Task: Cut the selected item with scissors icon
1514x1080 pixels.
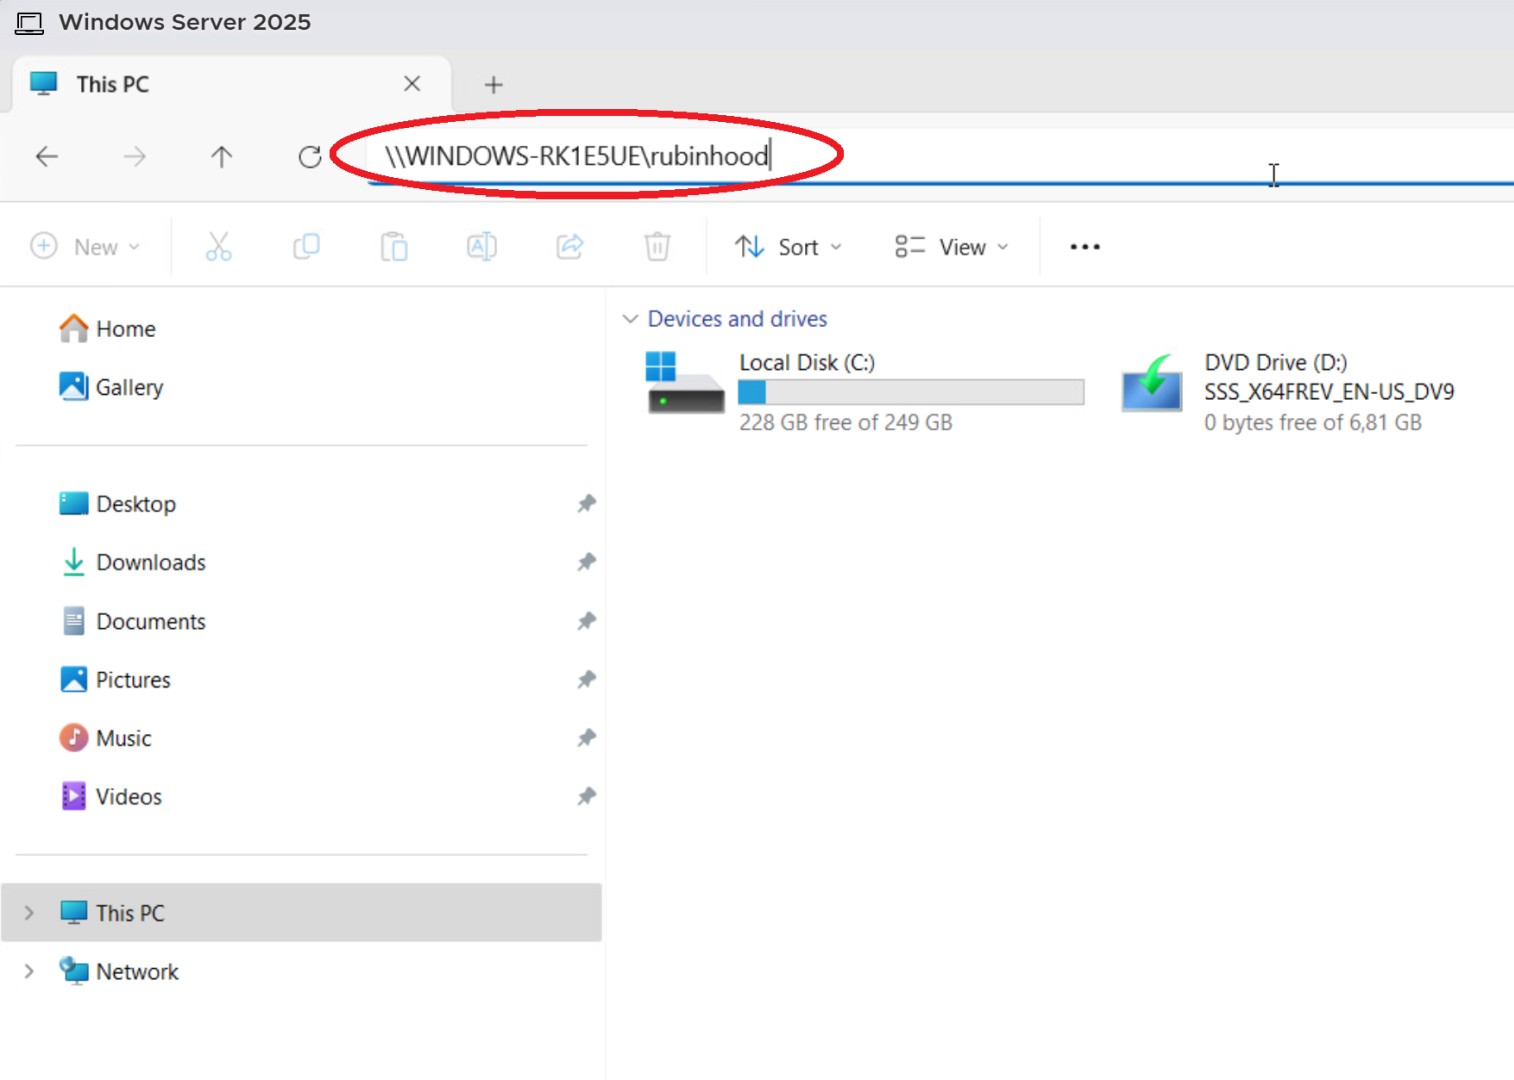Action: pyautogui.click(x=218, y=246)
